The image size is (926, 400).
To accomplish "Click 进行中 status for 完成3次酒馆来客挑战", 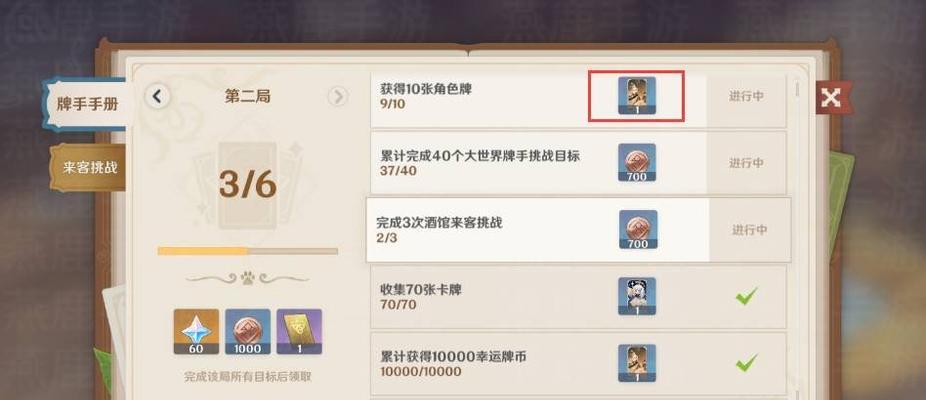I will tap(750, 230).
